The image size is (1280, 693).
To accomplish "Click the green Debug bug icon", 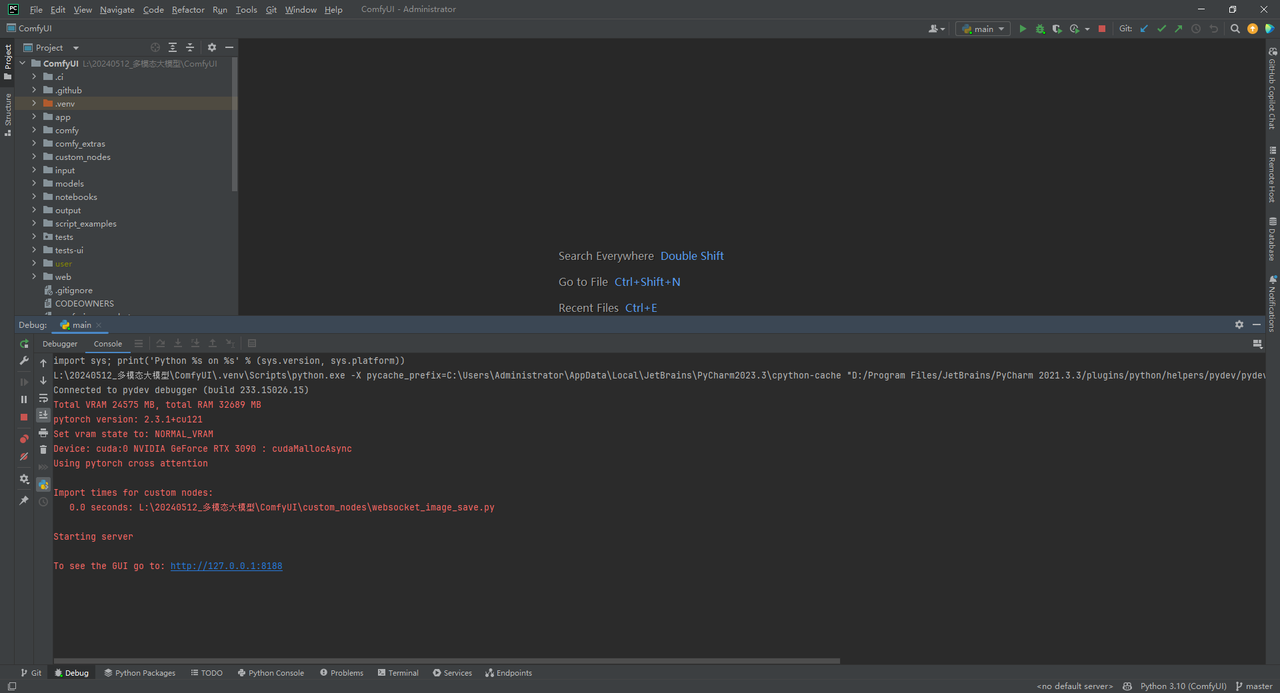I will 1040,29.
